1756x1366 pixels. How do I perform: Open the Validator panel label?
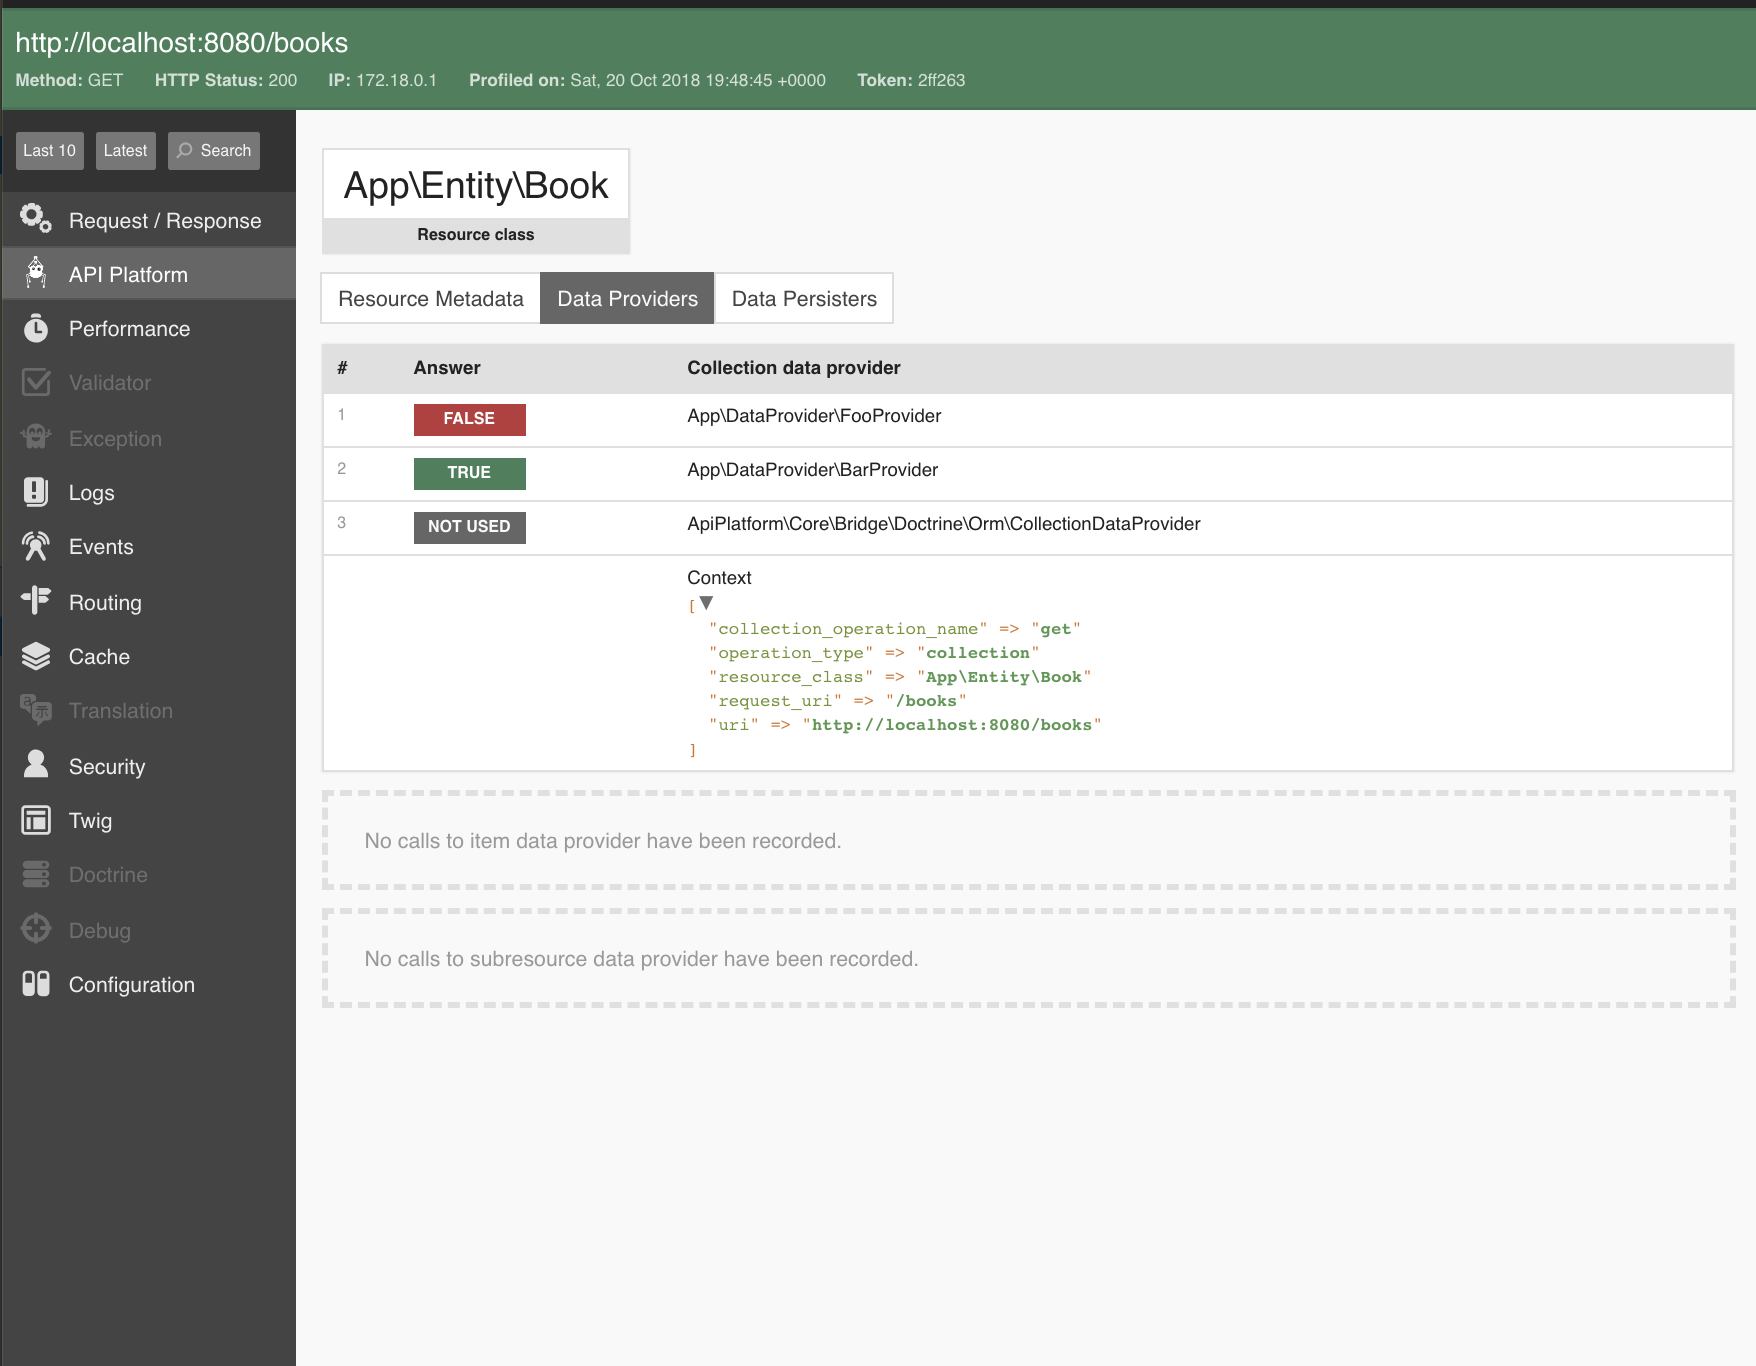point(110,382)
